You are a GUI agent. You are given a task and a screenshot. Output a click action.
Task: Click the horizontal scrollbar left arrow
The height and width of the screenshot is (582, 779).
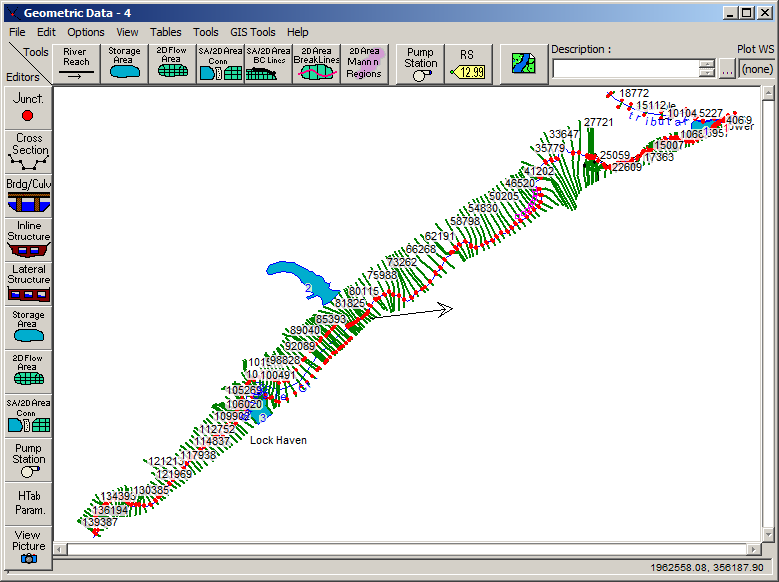pos(60,549)
